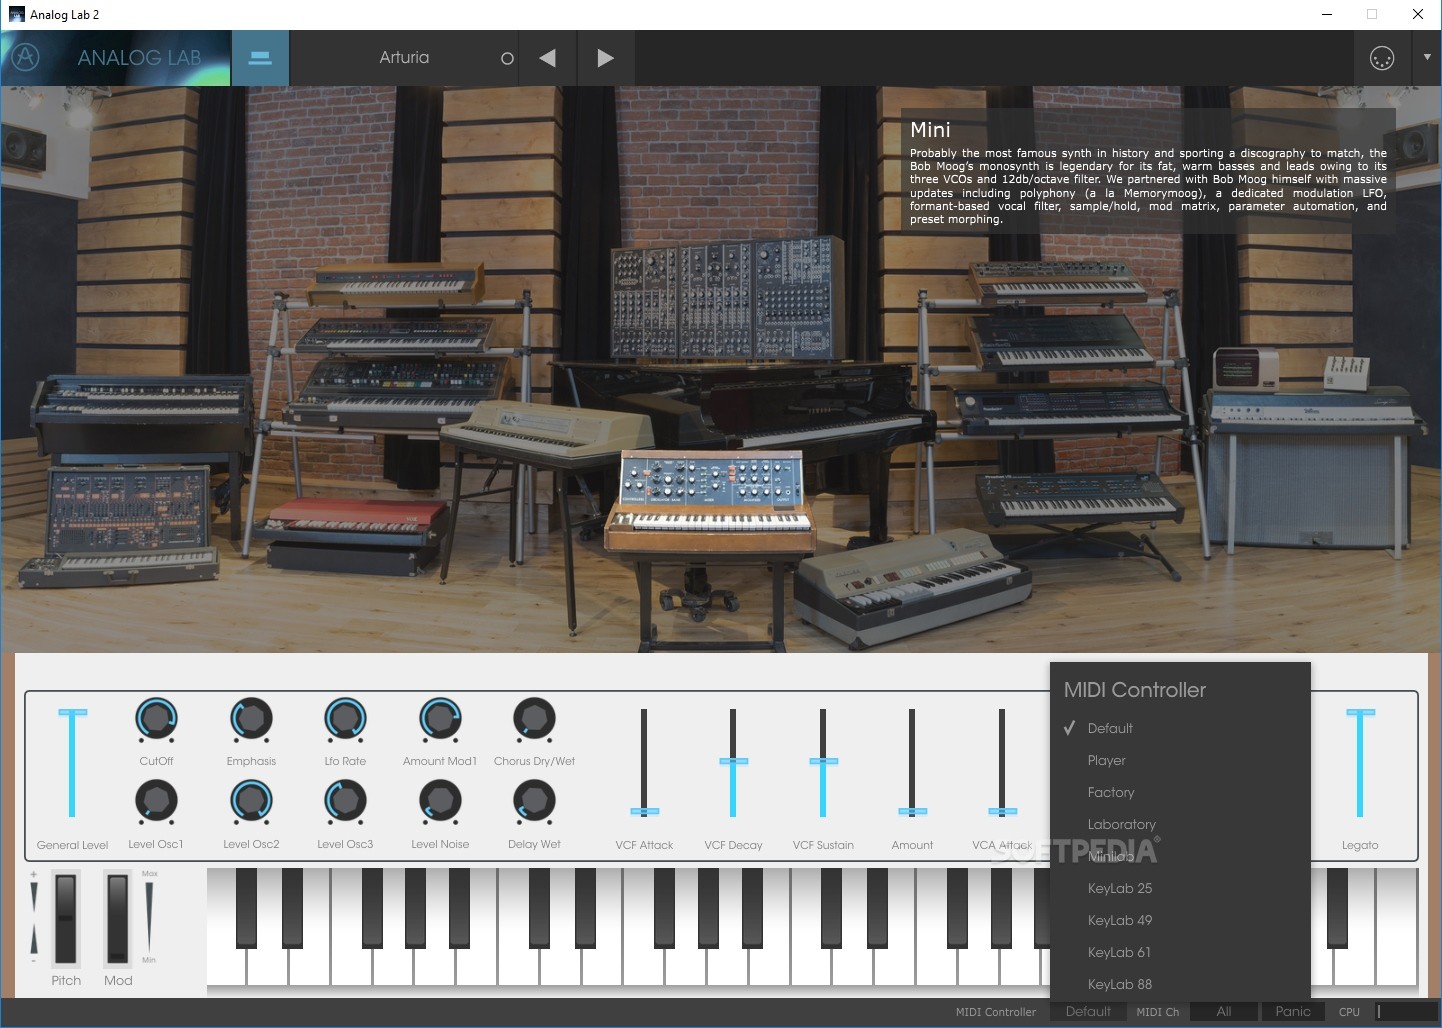Click the VCA Attack slider
The image size is (1442, 1028).
click(1002, 762)
